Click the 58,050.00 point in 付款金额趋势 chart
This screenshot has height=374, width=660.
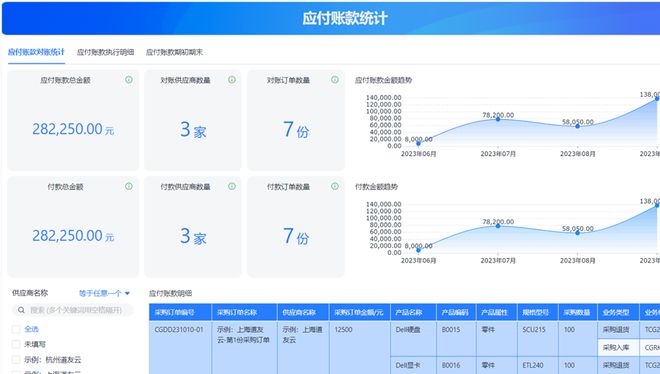click(x=578, y=233)
